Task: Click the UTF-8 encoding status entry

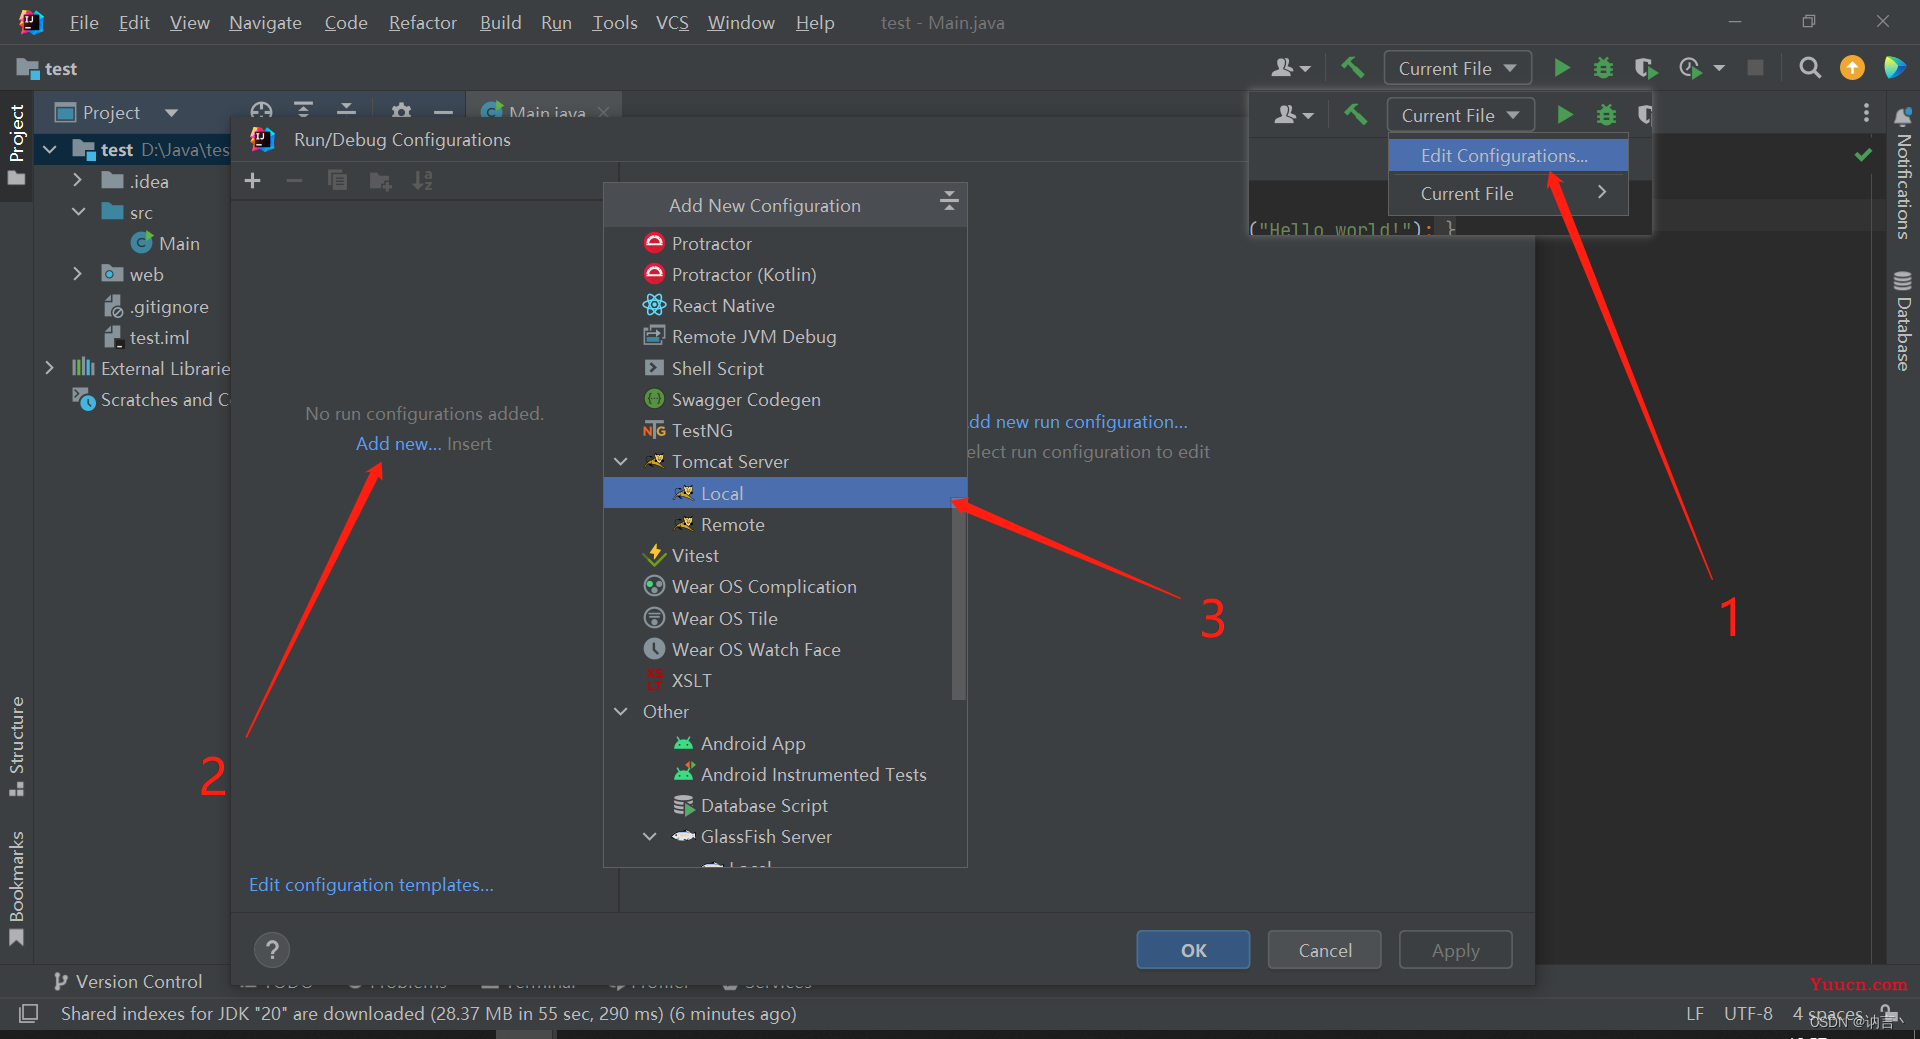Action: 1748,1013
